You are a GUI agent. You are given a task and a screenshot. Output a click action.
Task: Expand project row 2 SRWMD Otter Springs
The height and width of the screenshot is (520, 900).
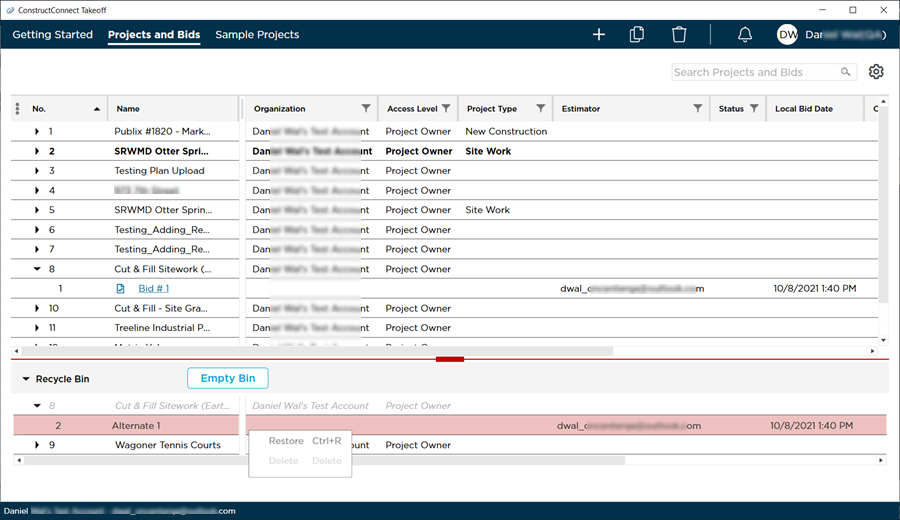click(37, 151)
